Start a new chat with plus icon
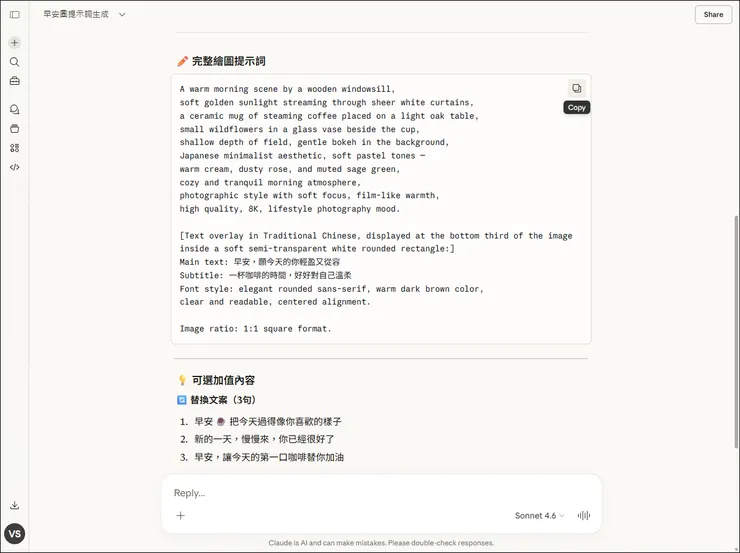 [x=15, y=42]
